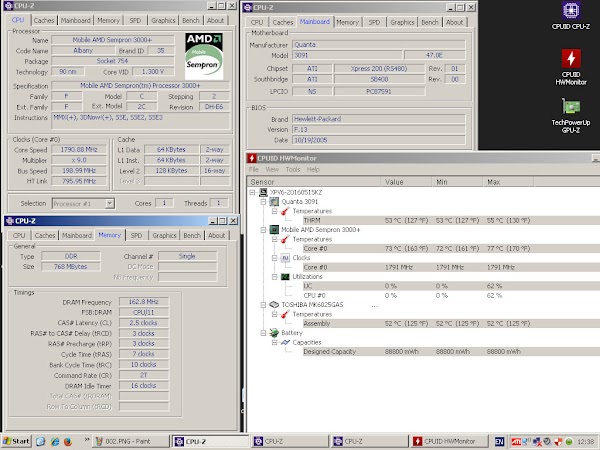Click the Sensor column header
This screenshot has height=450, width=600.
click(x=314, y=182)
